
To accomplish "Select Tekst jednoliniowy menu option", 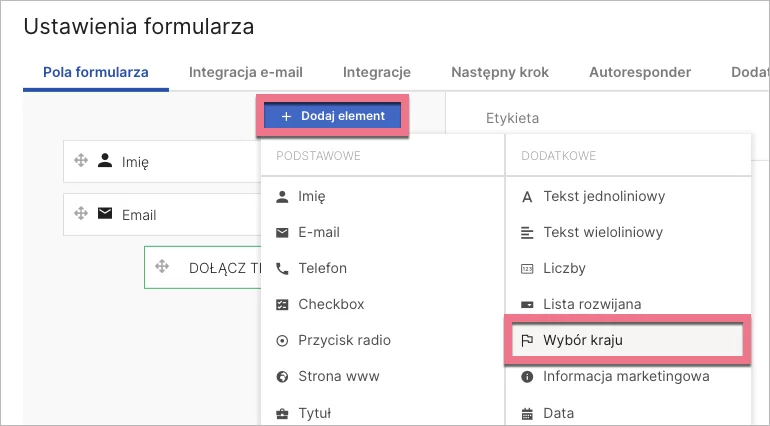I will click(x=604, y=196).
